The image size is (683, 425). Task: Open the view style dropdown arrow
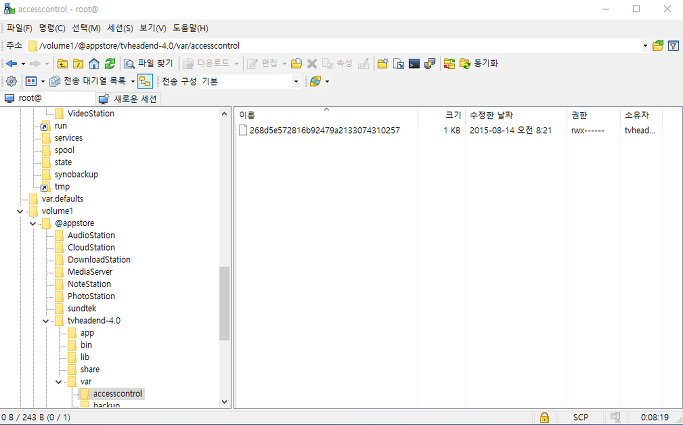point(43,81)
